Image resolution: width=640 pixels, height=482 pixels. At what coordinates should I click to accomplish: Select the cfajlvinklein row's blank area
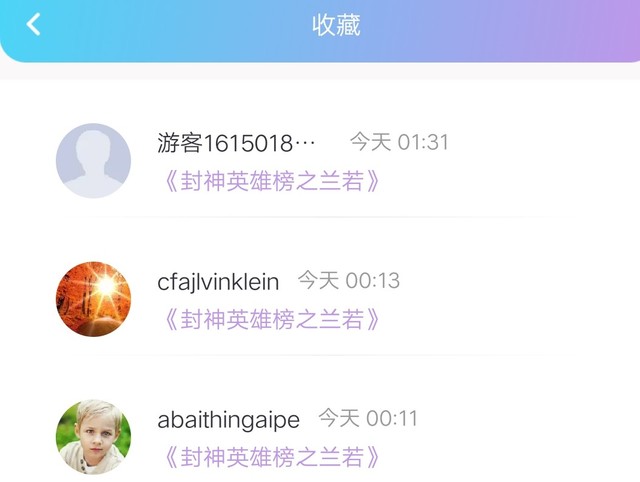click(x=531, y=299)
